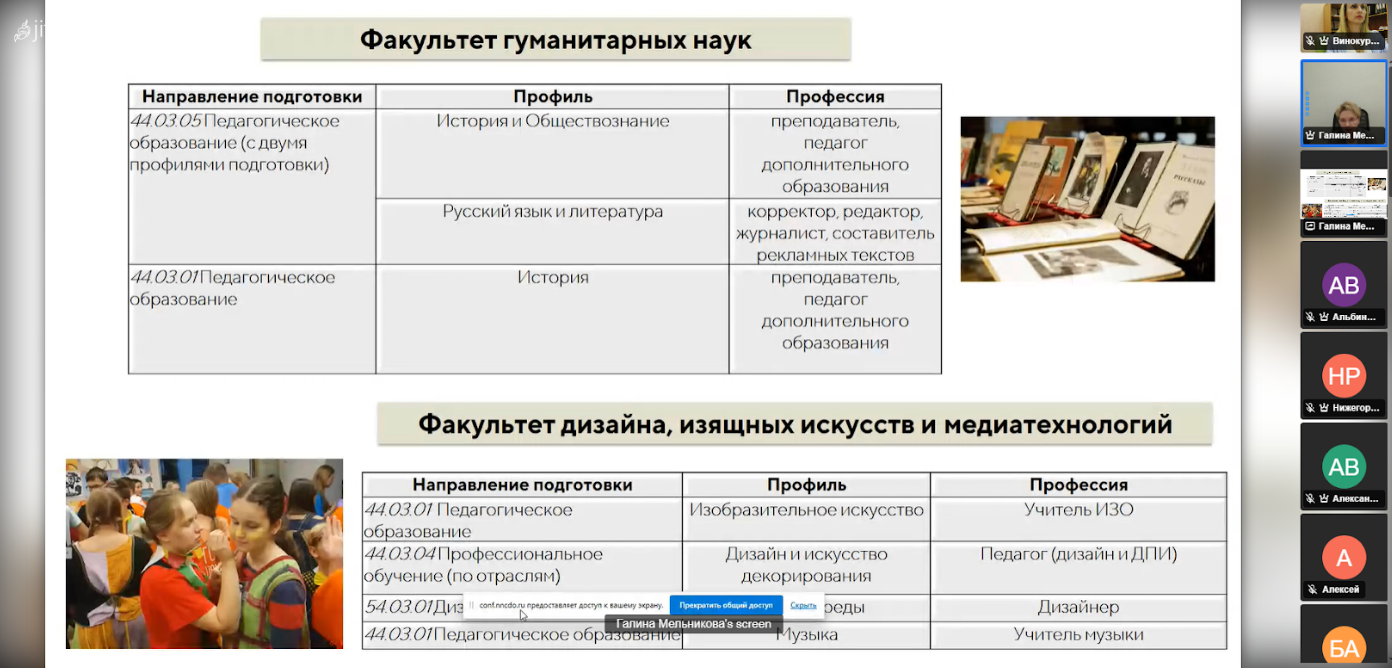This screenshot has width=1392, height=668.
Task: Click the Jitsi watermark logo at top left
Action: [x=28, y=30]
